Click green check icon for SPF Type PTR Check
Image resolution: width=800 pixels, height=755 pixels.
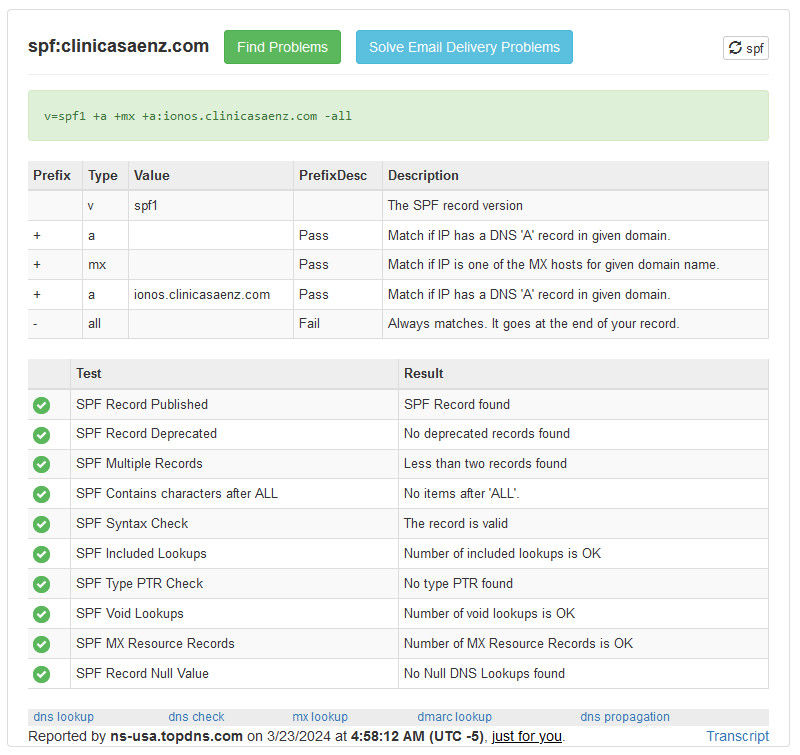(x=41, y=584)
